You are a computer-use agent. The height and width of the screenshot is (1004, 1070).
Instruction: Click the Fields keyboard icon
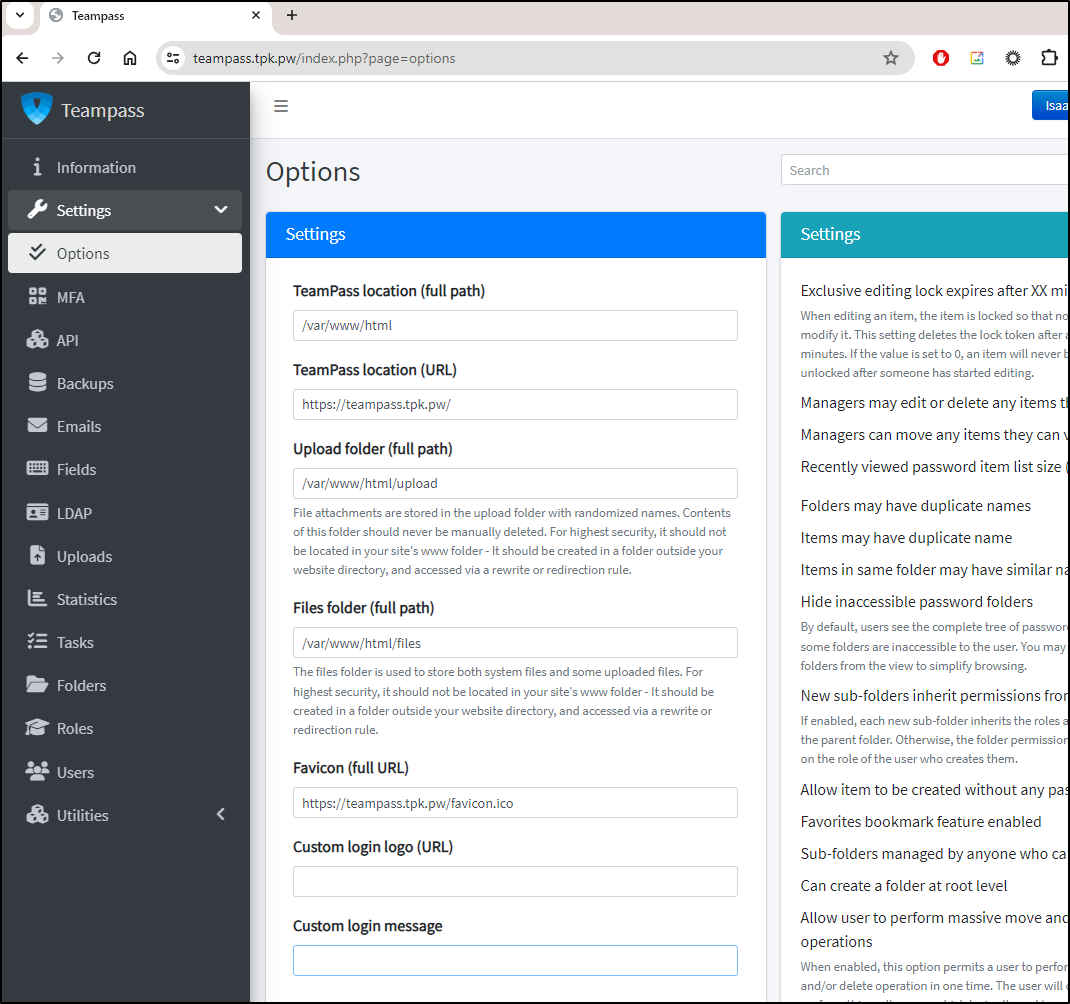tap(37, 468)
